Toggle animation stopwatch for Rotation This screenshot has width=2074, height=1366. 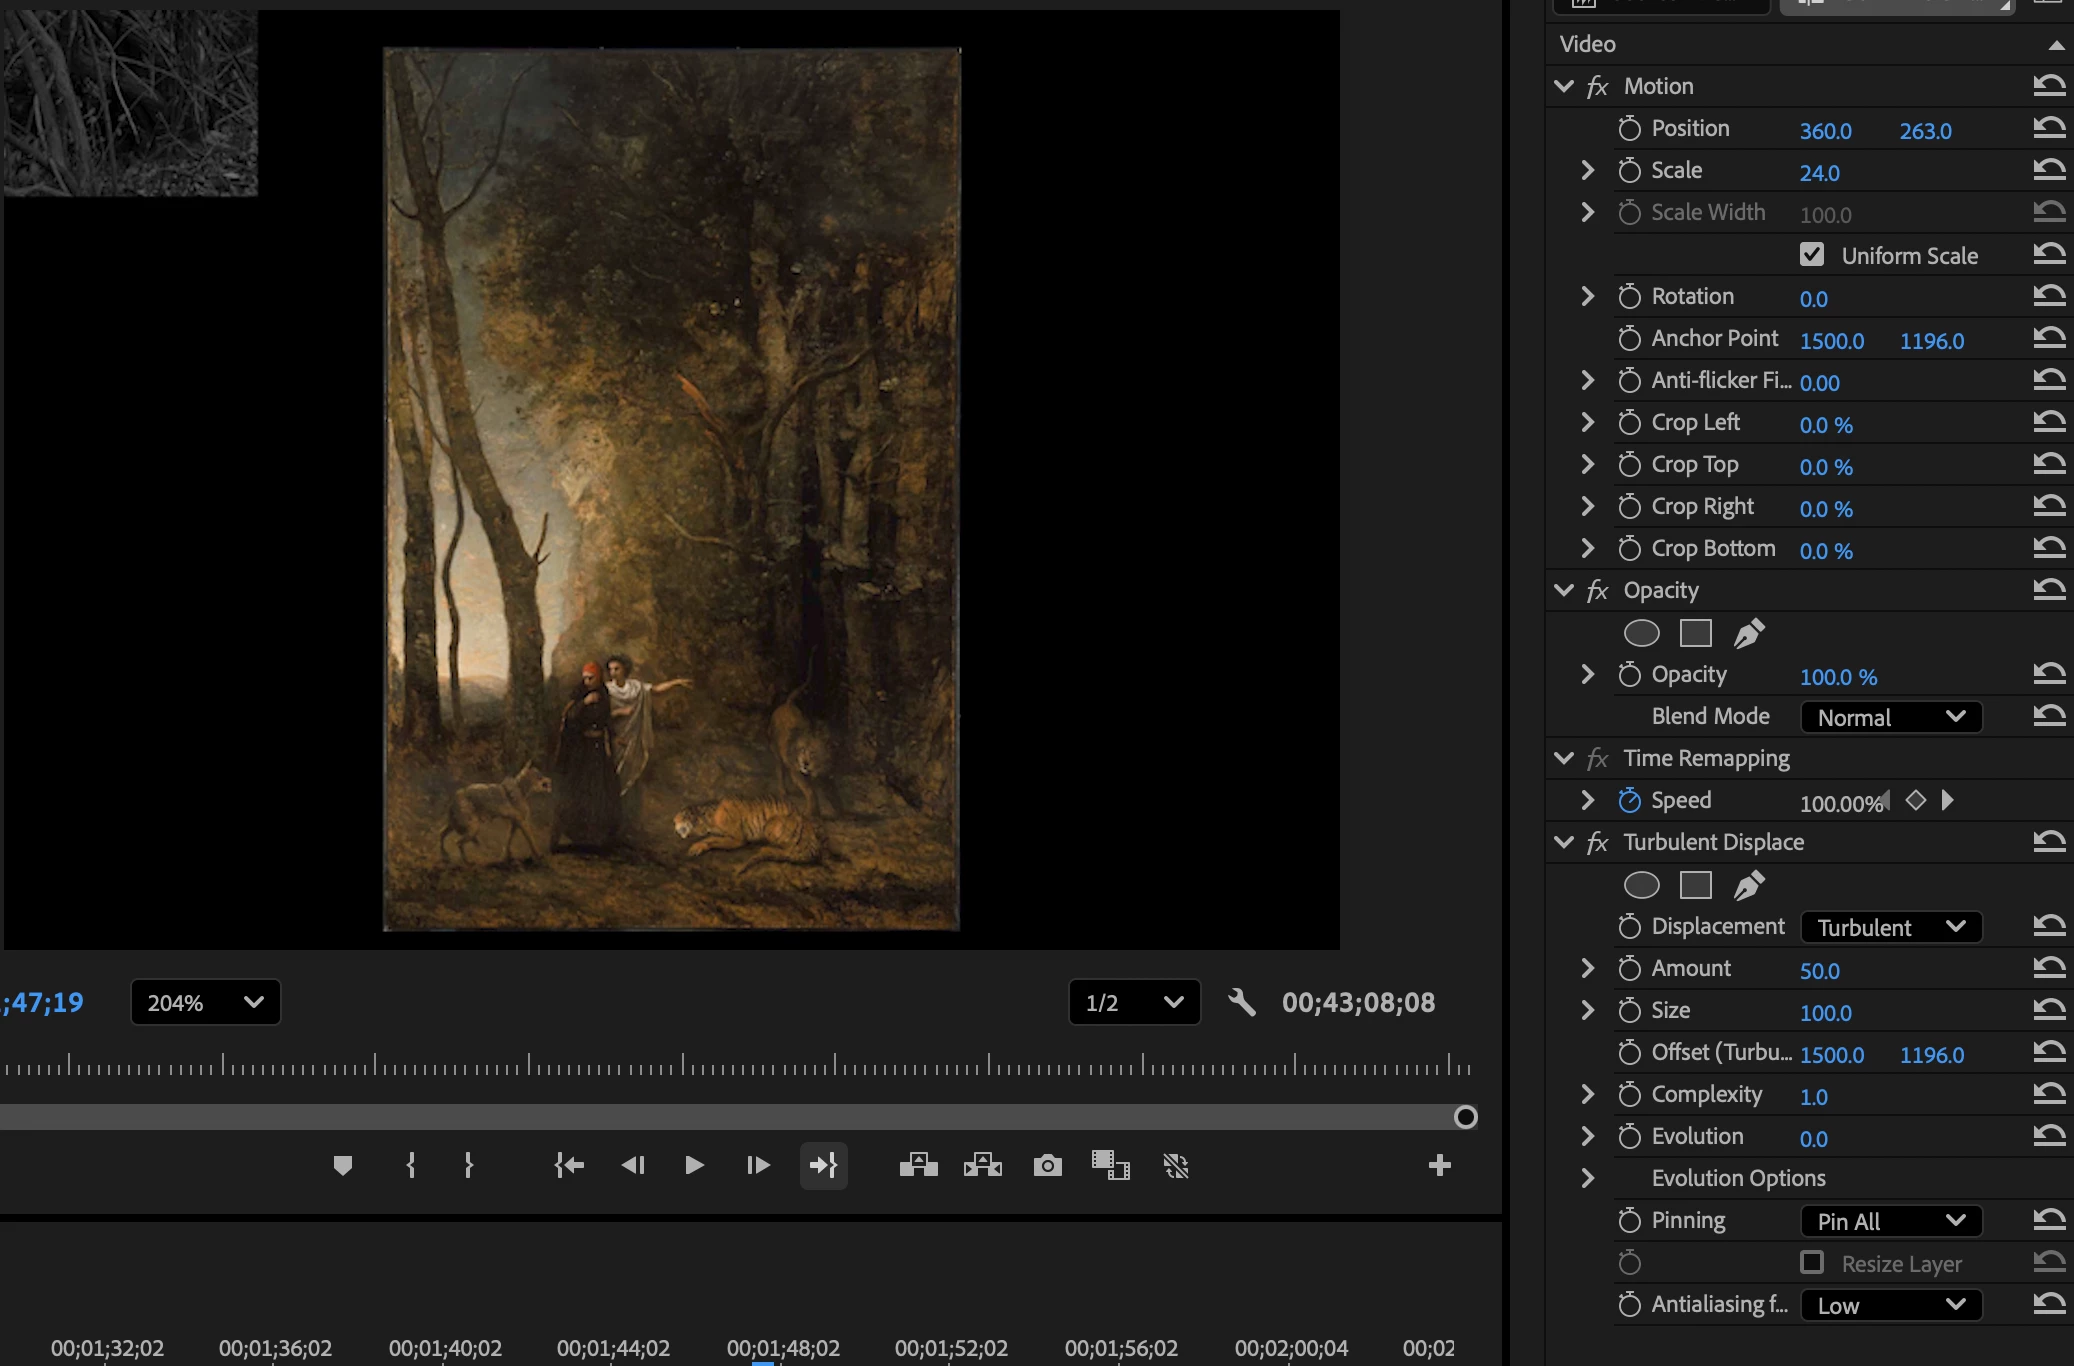(1629, 297)
